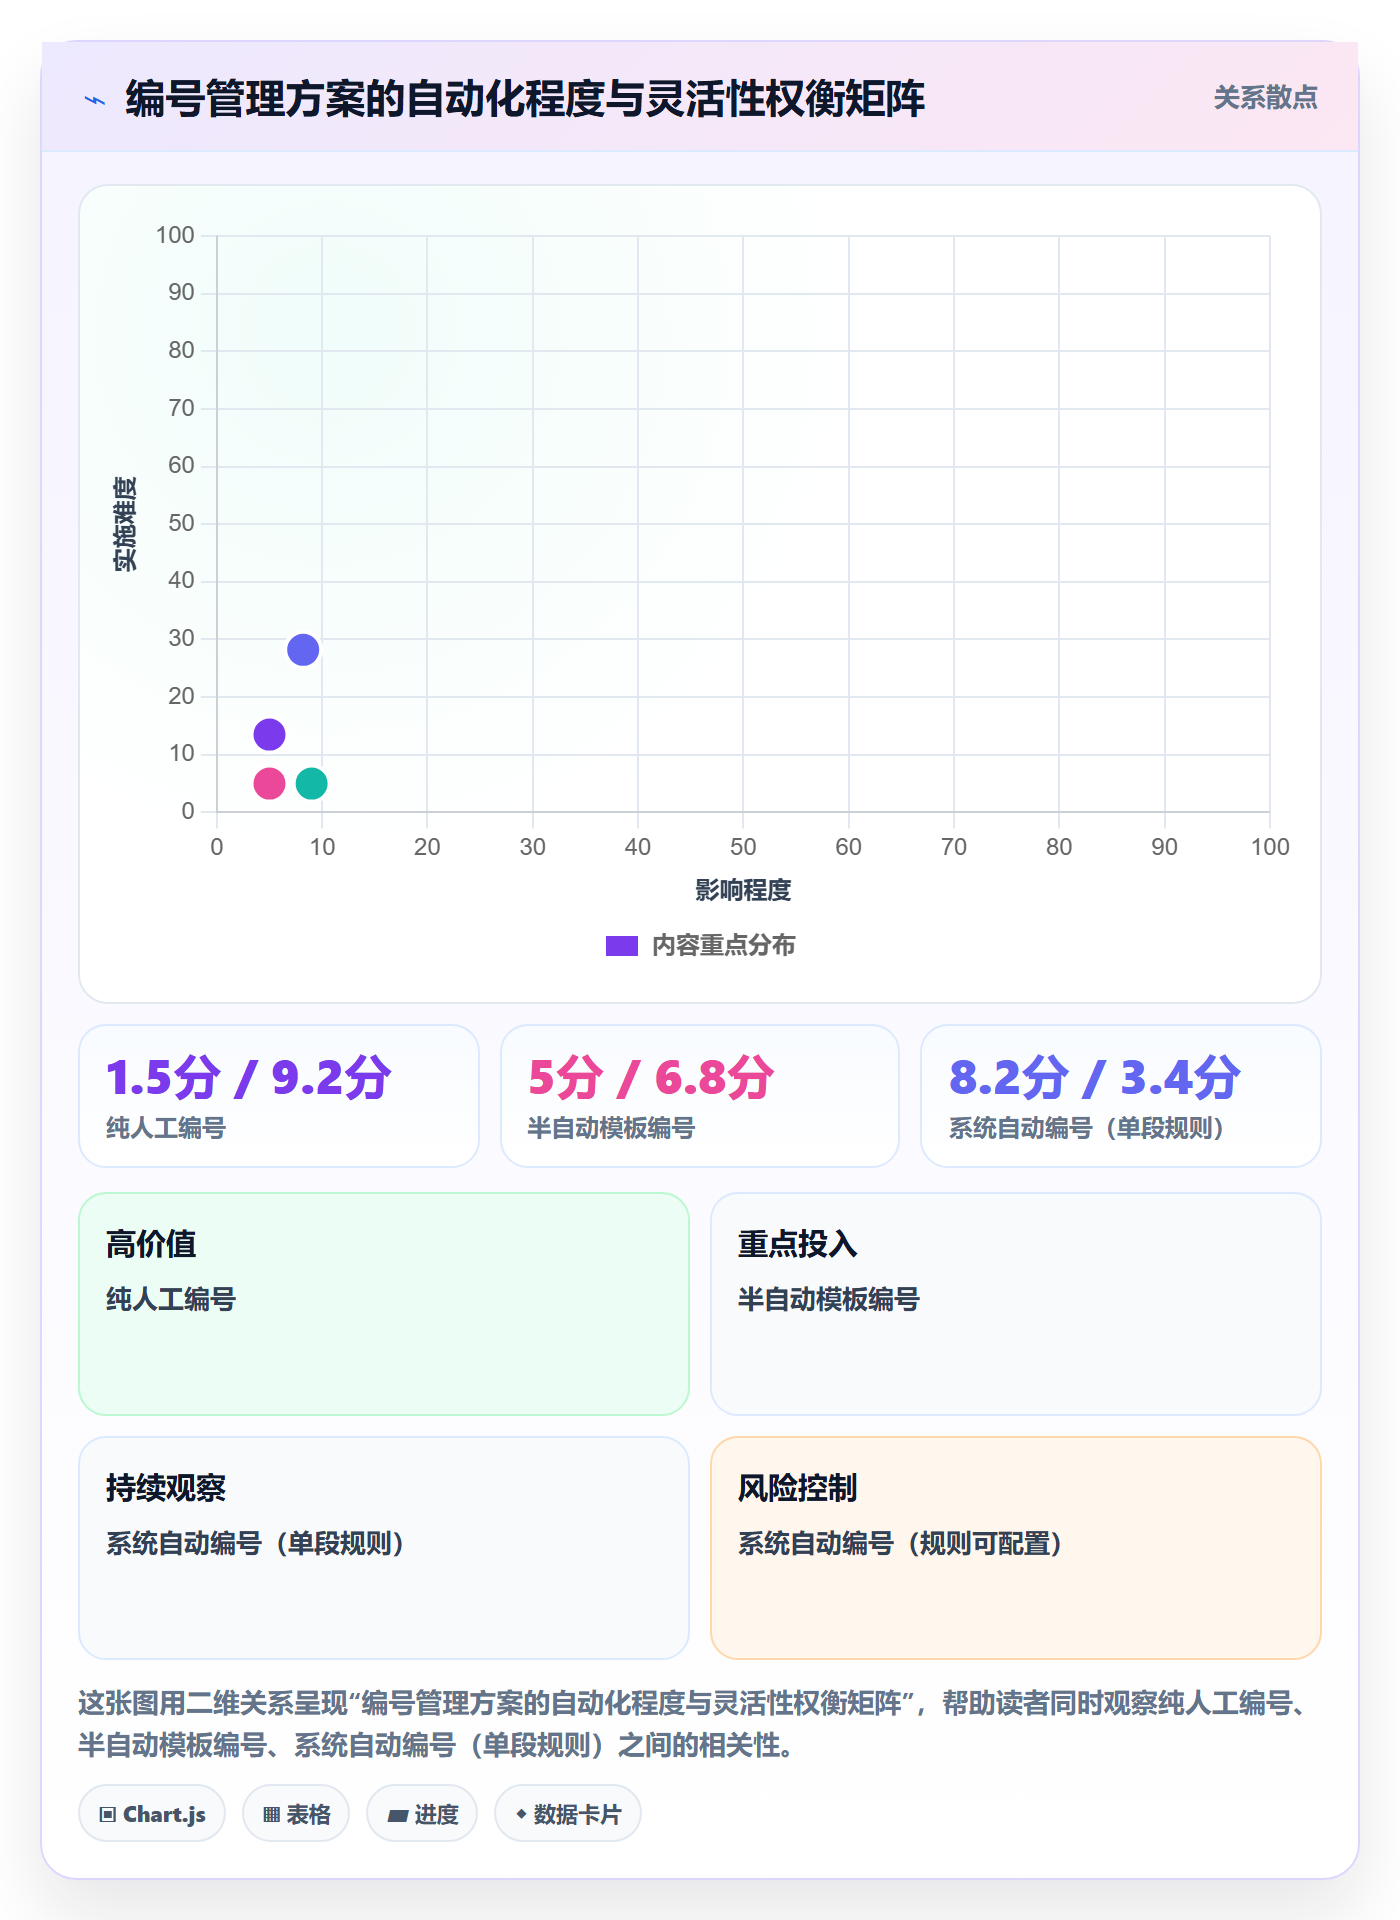Click the lightning bolt icon beside the title

(95, 100)
